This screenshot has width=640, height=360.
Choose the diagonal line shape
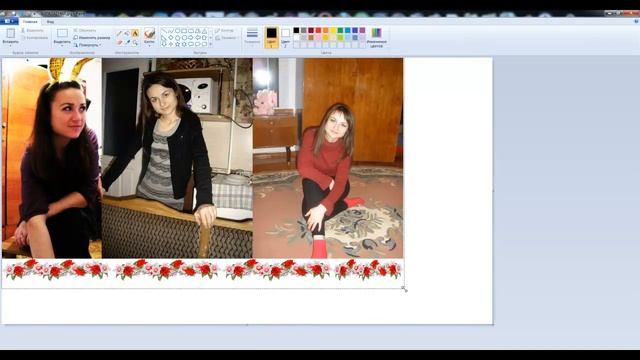(x=164, y=31)
